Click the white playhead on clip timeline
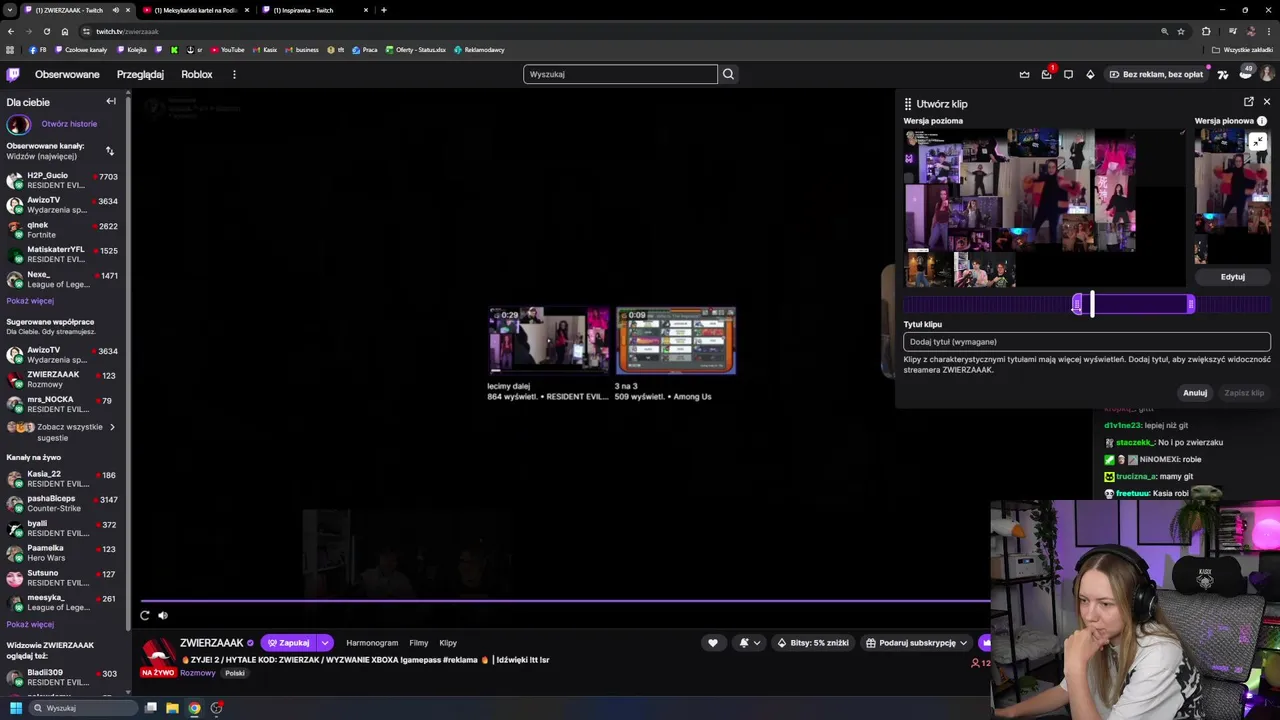Image resolution: width=1280 pixels, height=720 pixels. coord(1092,304)
